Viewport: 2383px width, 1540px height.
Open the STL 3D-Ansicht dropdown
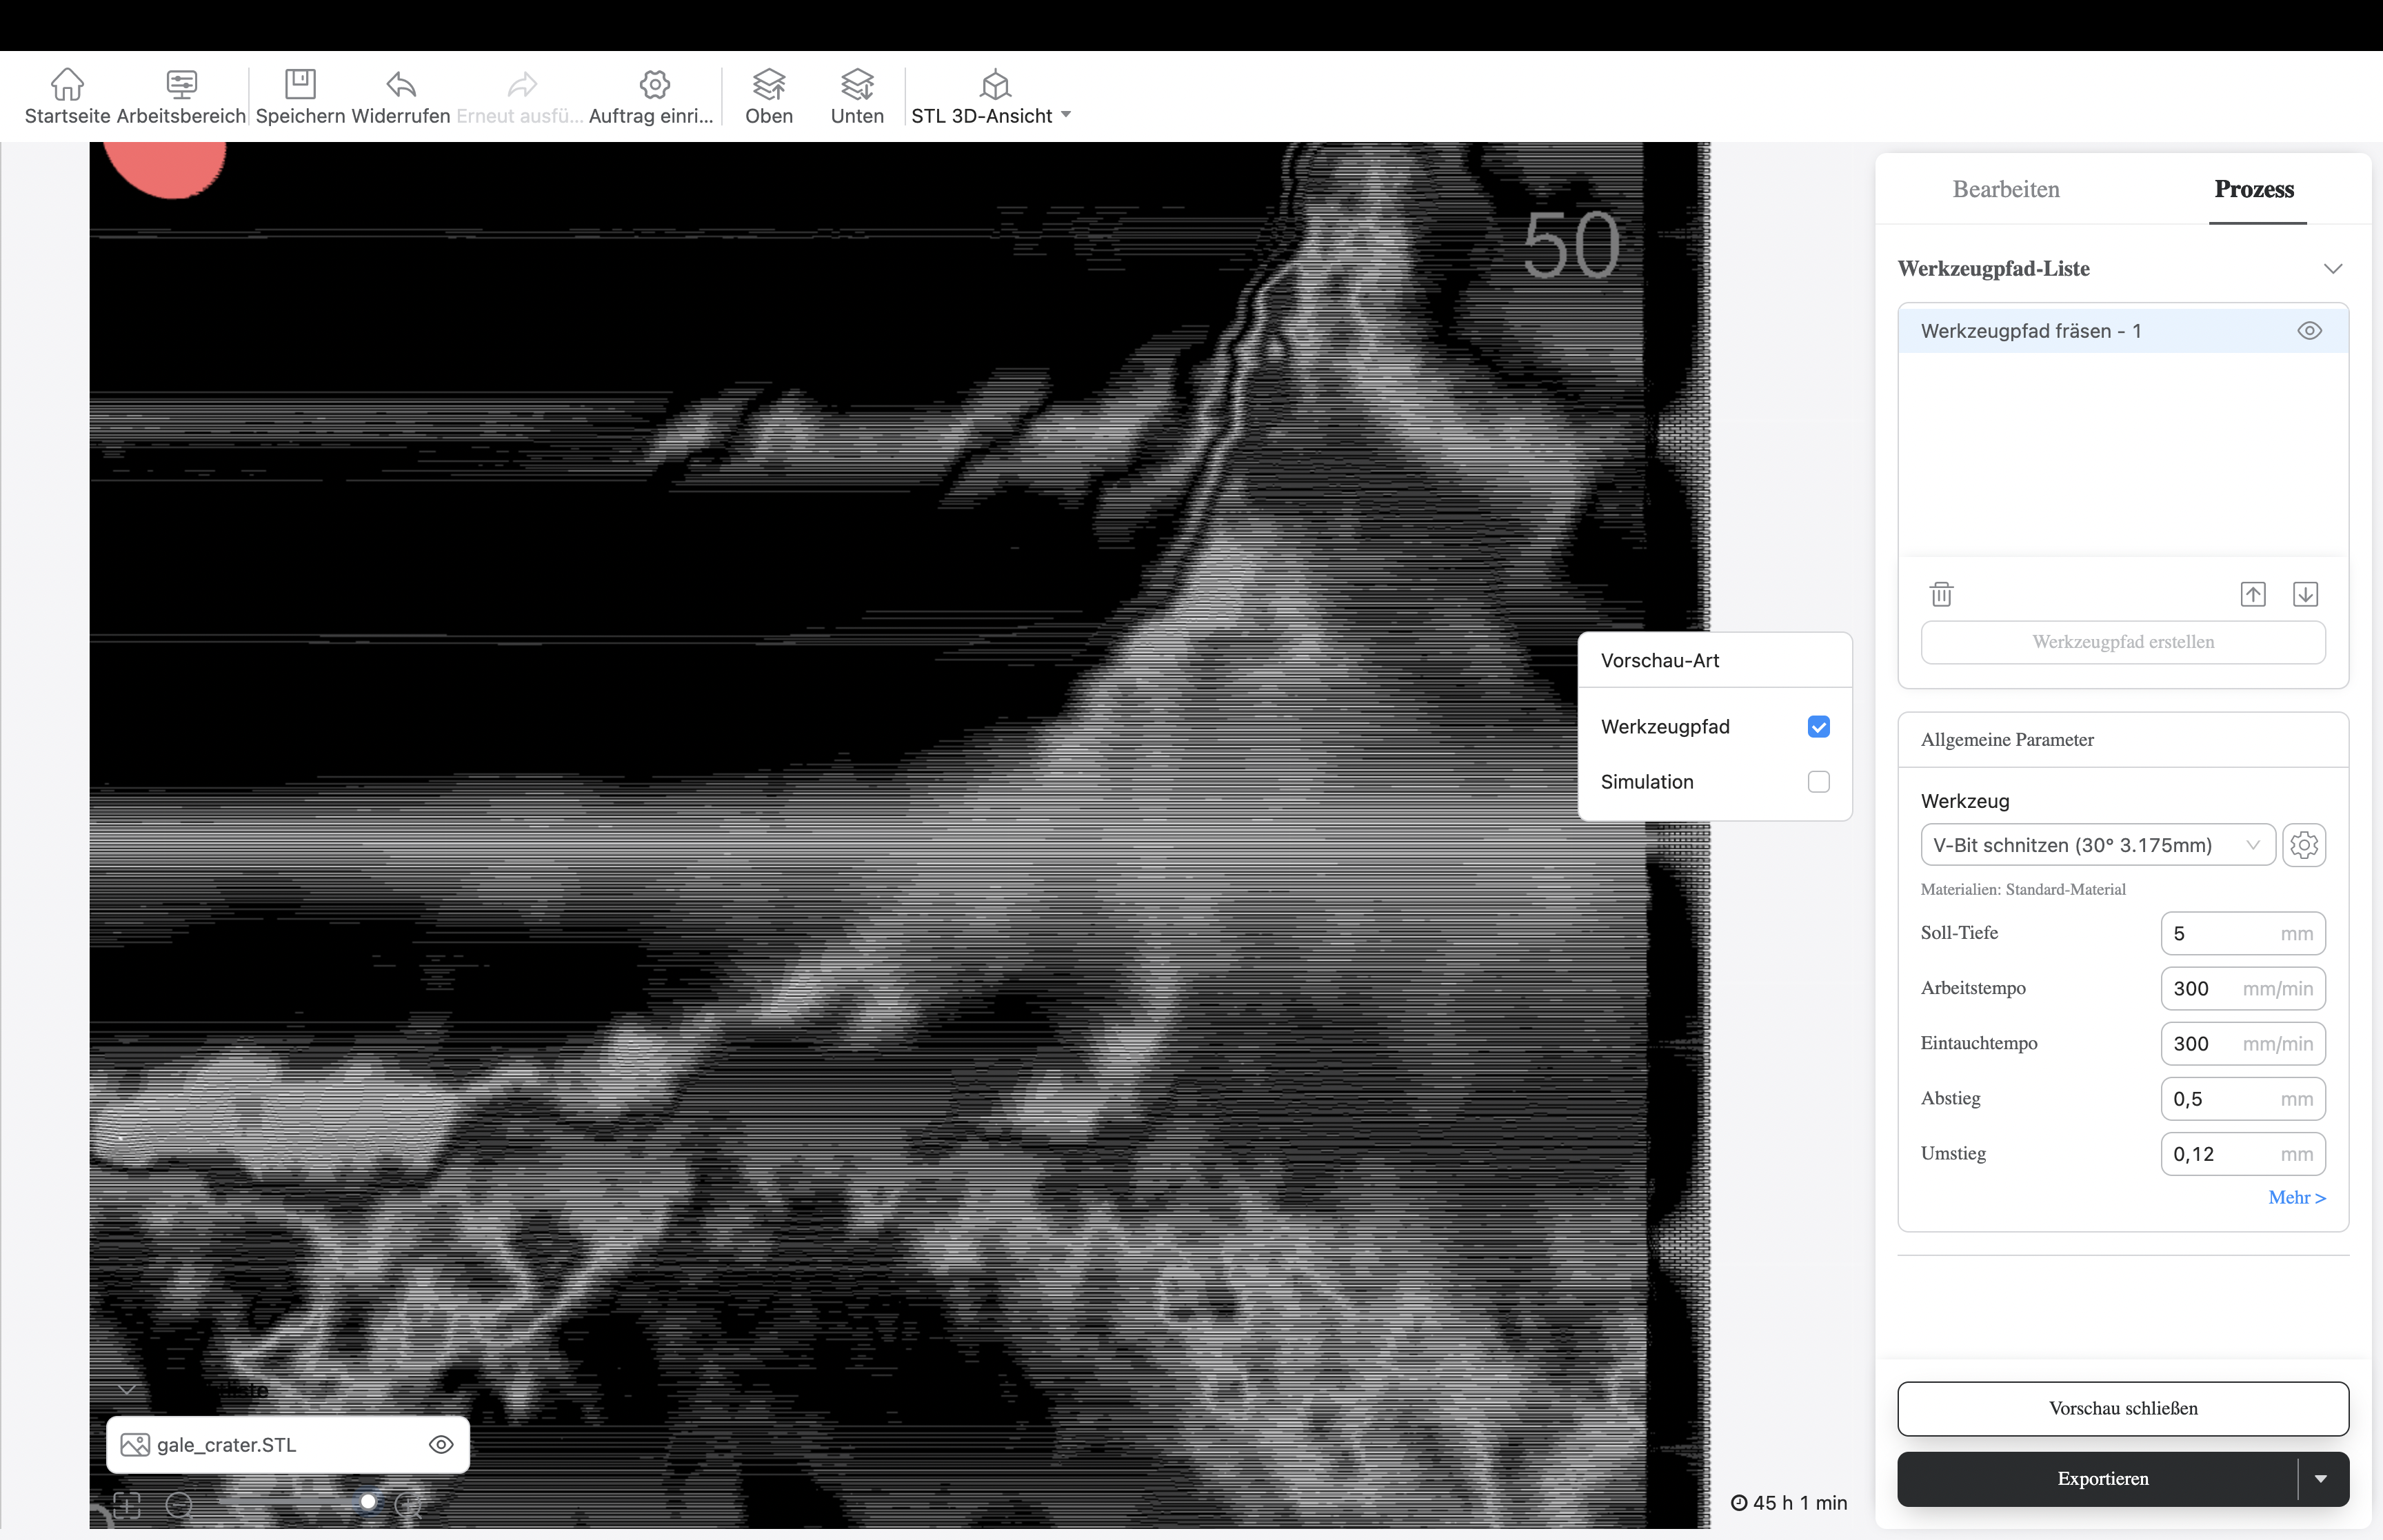coord(1065,115)
